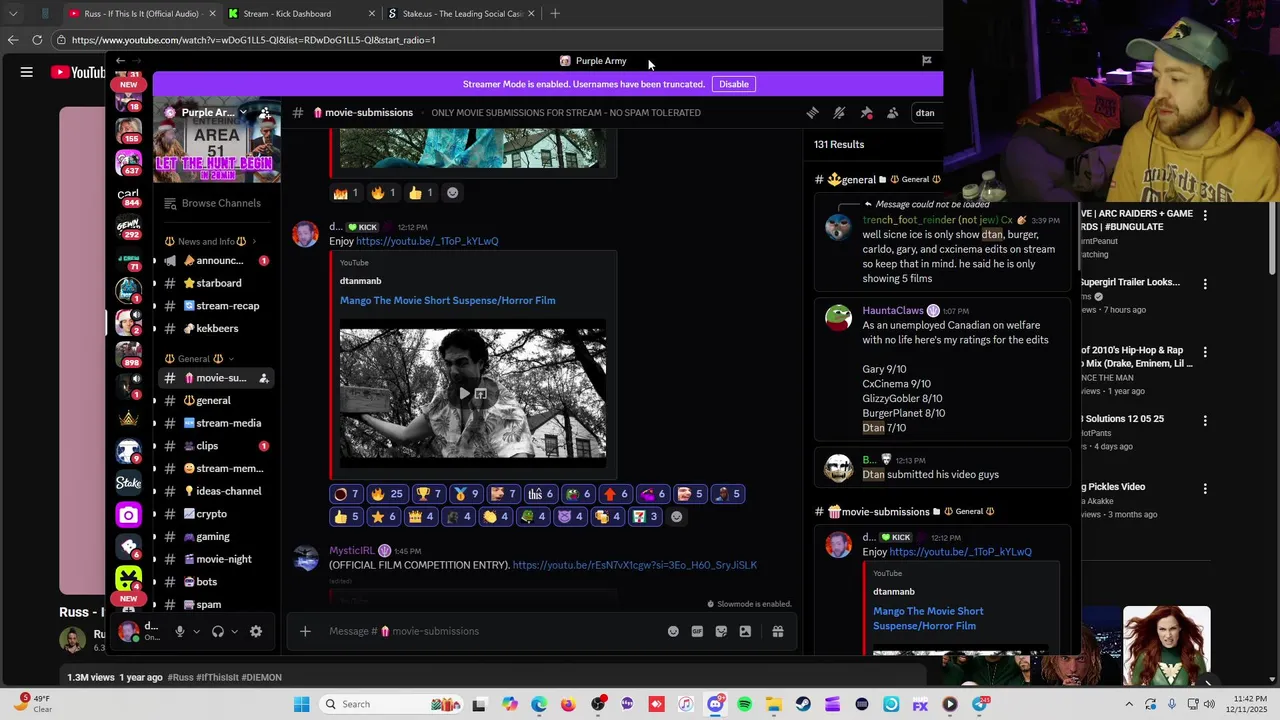Click plus attachment button in message box

click(x=305, y=631)
